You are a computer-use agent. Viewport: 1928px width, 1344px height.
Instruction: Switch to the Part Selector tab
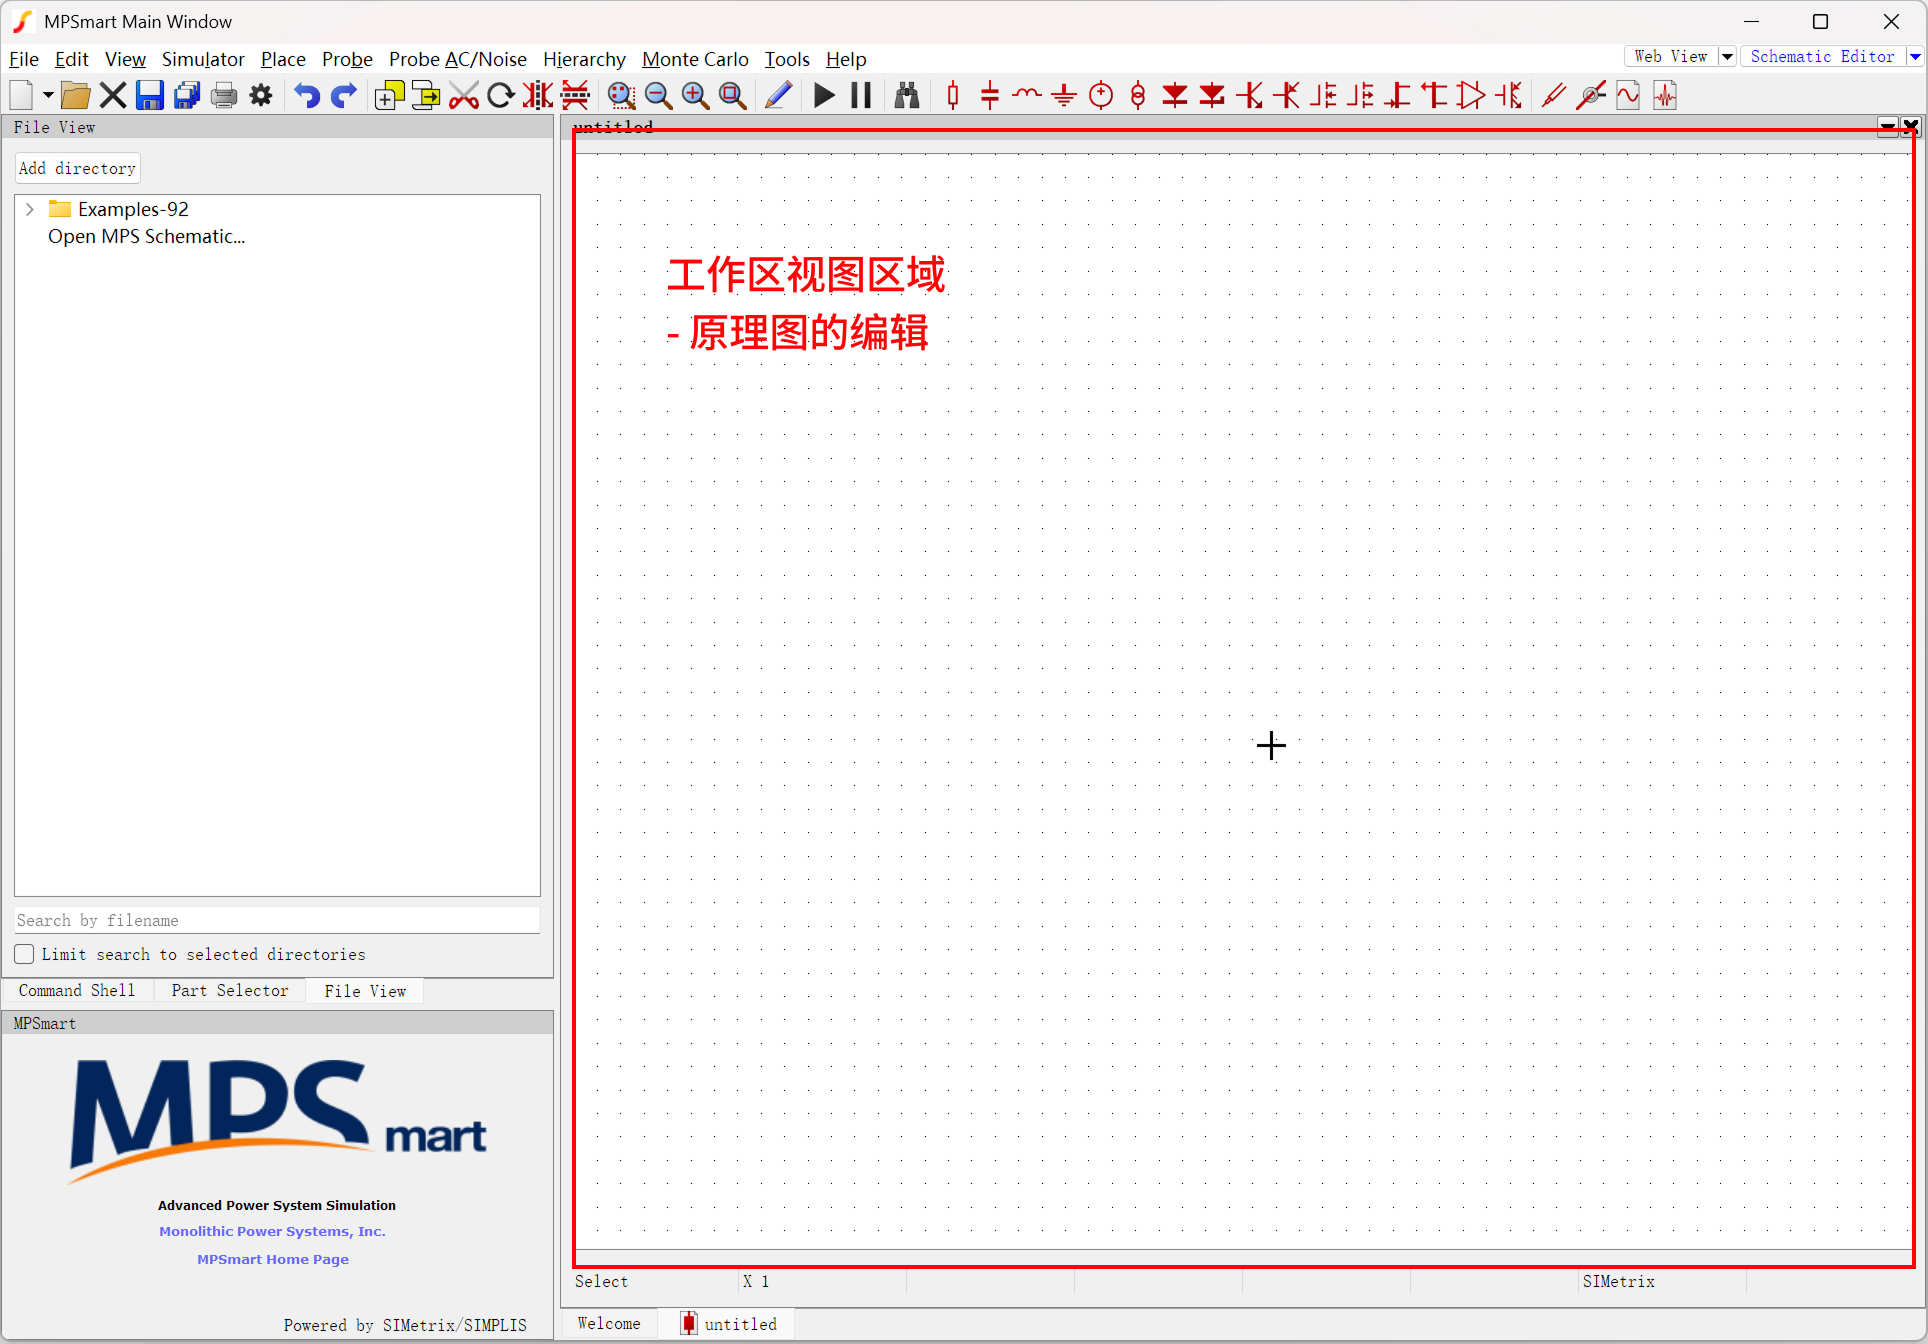click(x=229, y=990)
